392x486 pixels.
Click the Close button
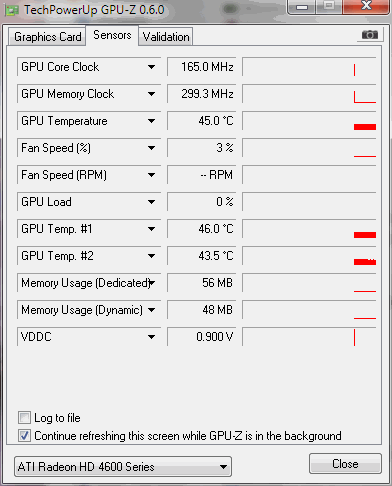pos(345,464)
